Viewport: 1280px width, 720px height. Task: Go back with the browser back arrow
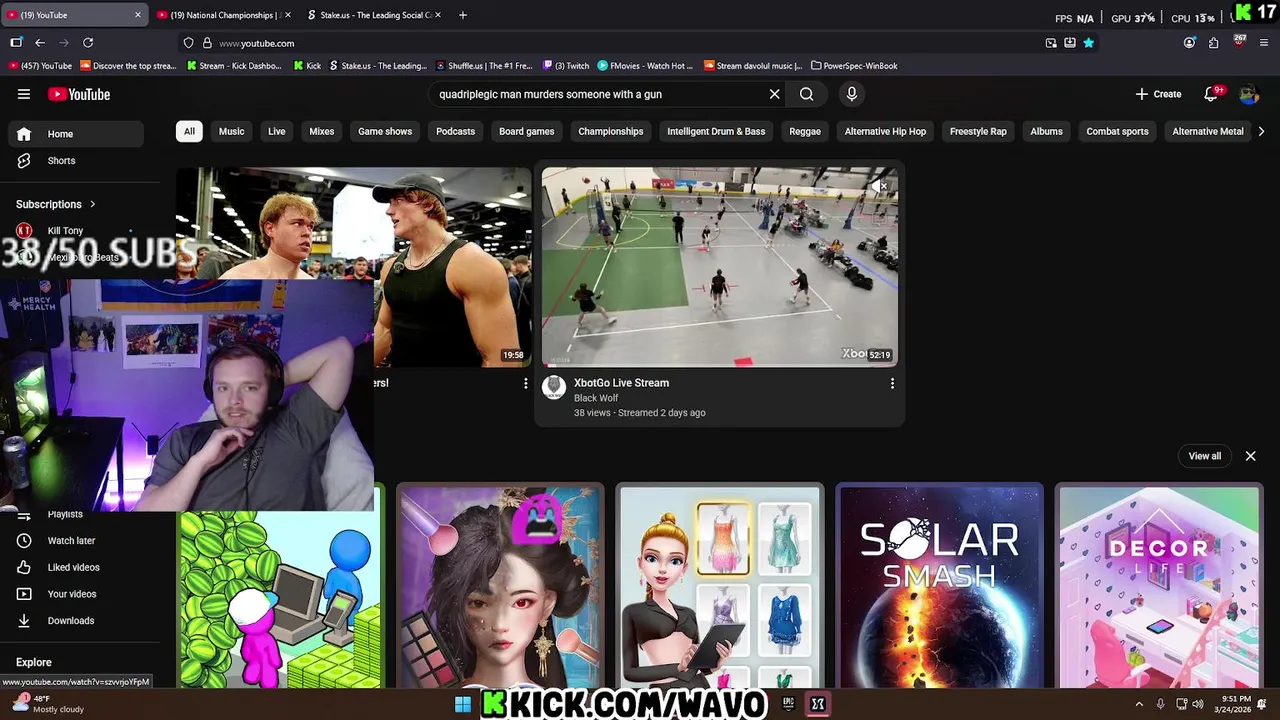click(40, 43)
